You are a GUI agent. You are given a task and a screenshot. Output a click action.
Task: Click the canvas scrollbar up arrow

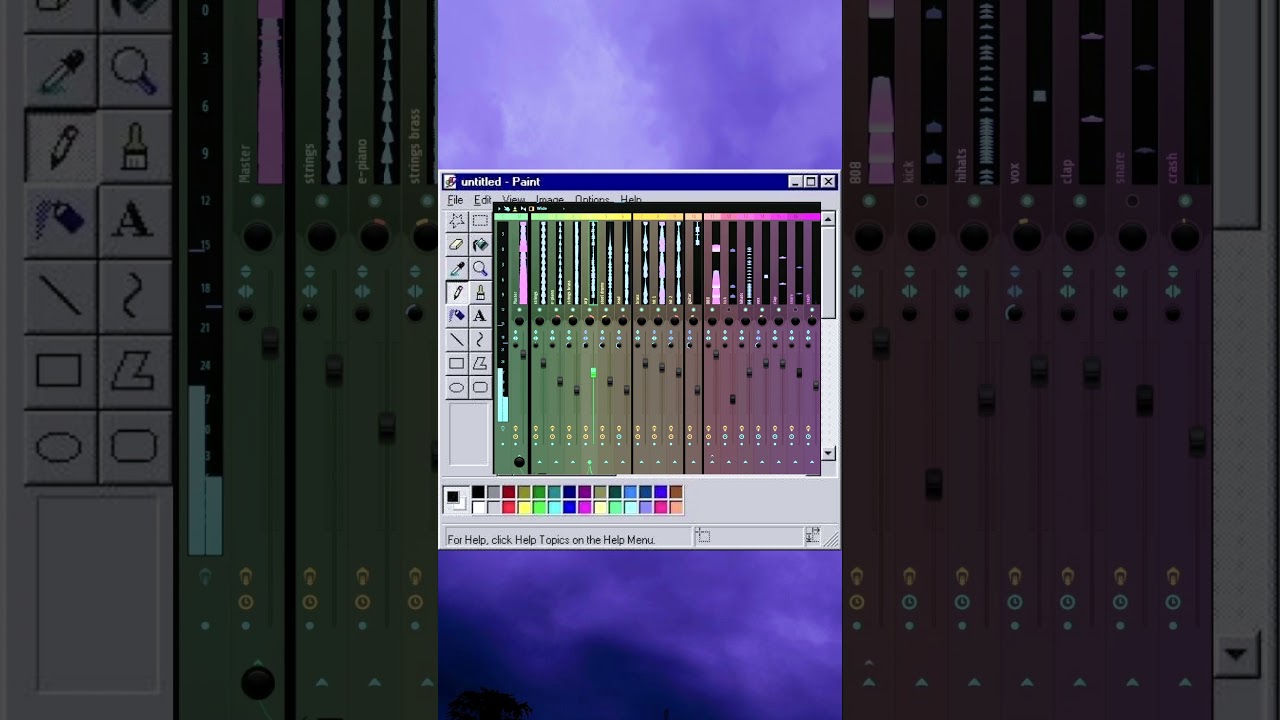[828, 218]
